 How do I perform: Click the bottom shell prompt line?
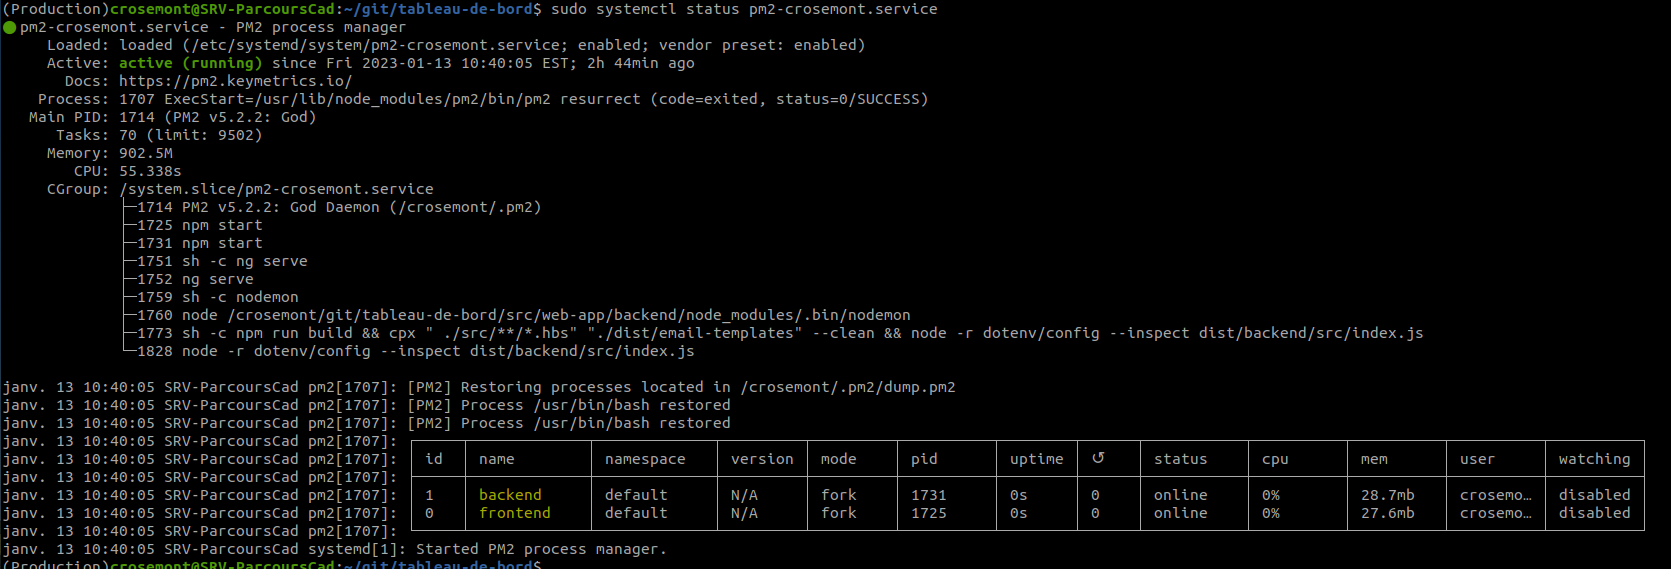click(270, 564)
